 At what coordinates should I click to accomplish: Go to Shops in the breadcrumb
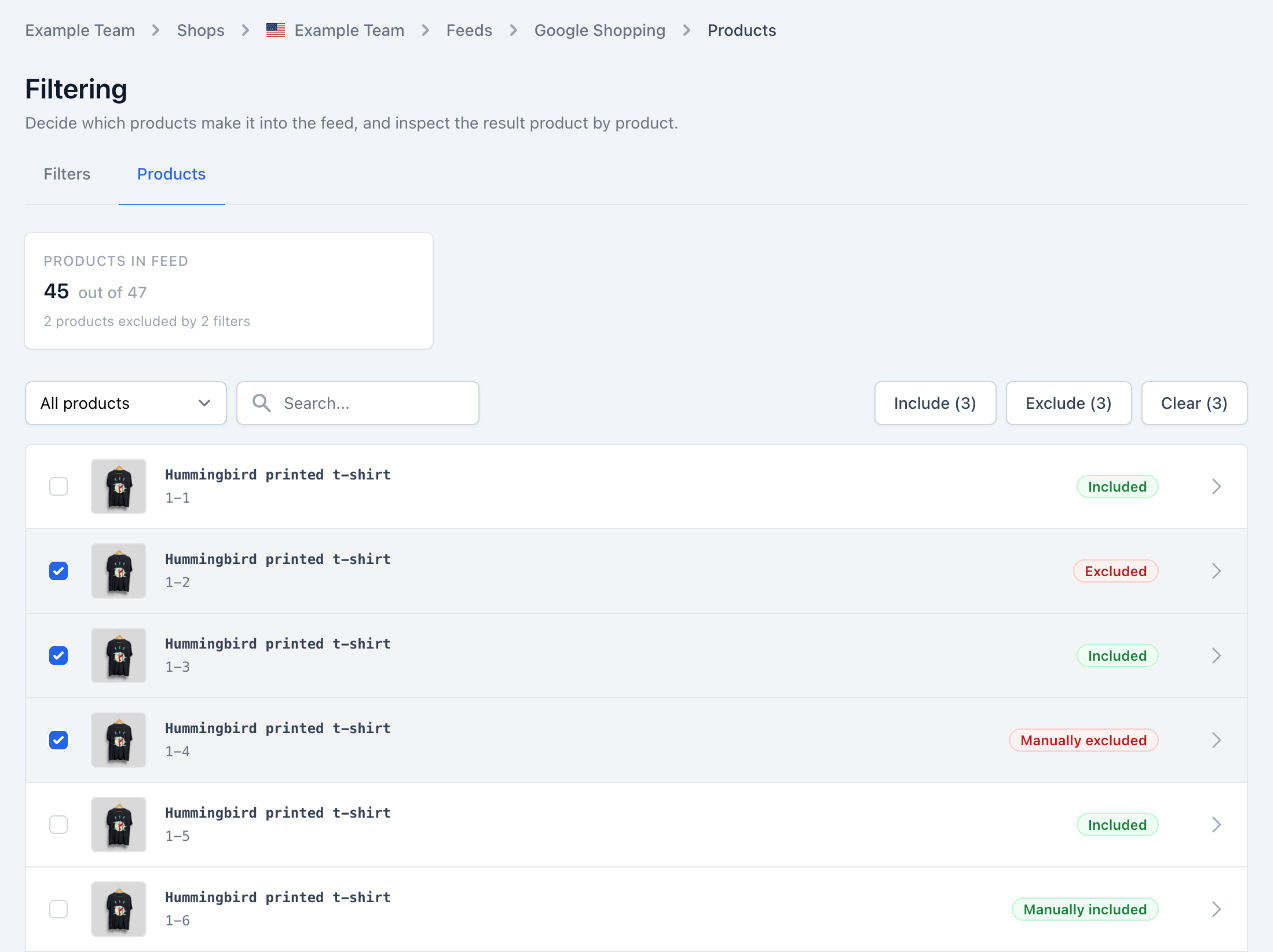pyautogui.click(x=201, y=30)
